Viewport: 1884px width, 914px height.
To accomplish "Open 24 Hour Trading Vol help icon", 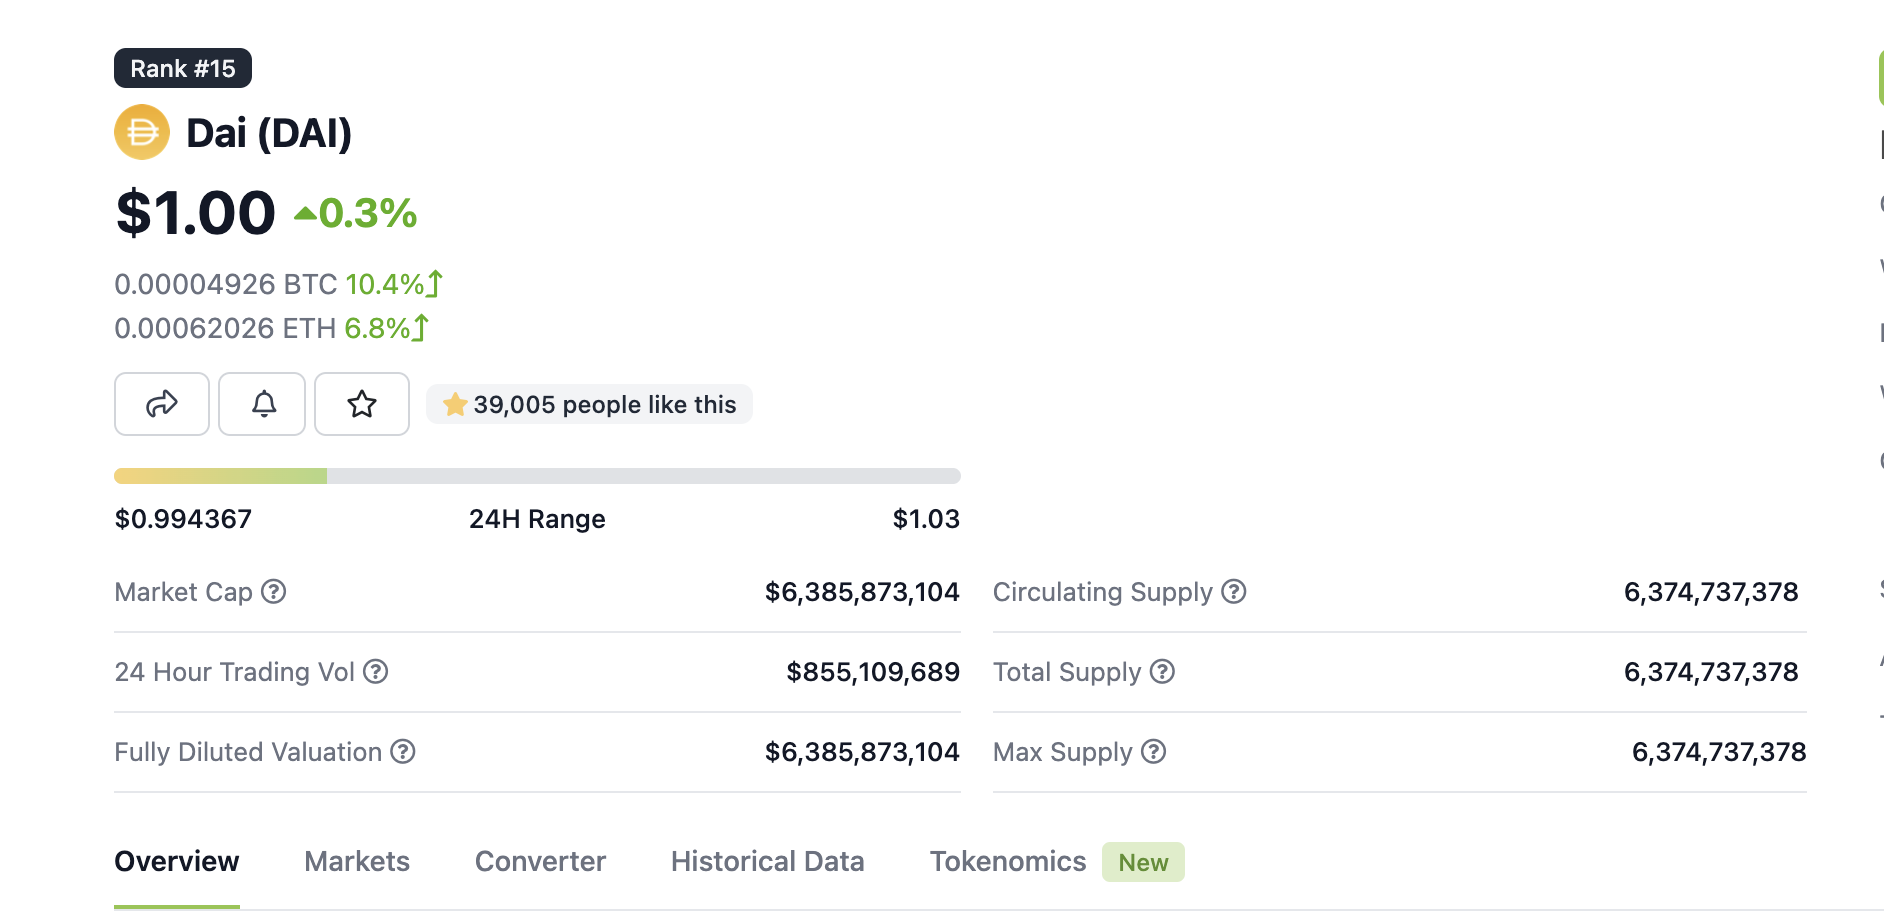I will 376,672.
